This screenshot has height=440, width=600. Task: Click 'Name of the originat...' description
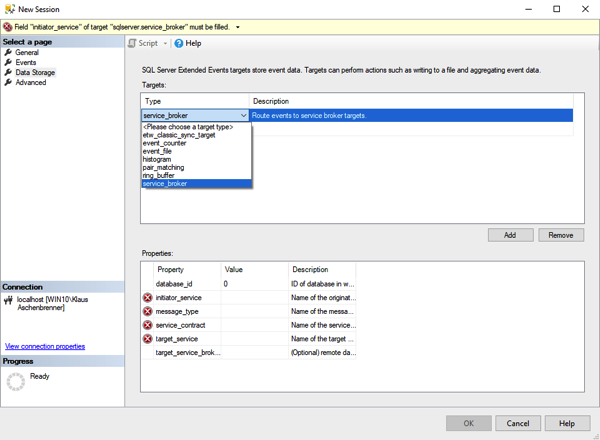pos(323,298)
